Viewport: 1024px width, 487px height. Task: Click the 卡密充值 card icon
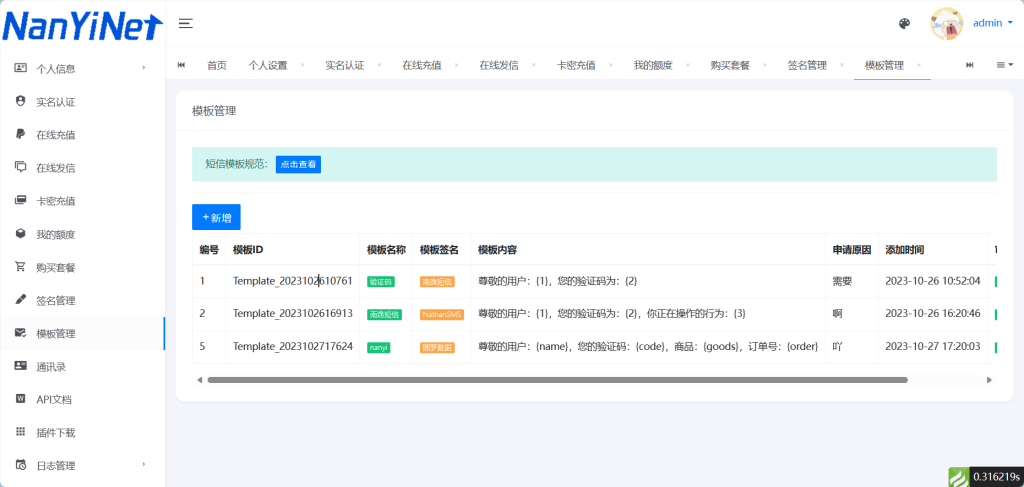[x=20, y=200]
